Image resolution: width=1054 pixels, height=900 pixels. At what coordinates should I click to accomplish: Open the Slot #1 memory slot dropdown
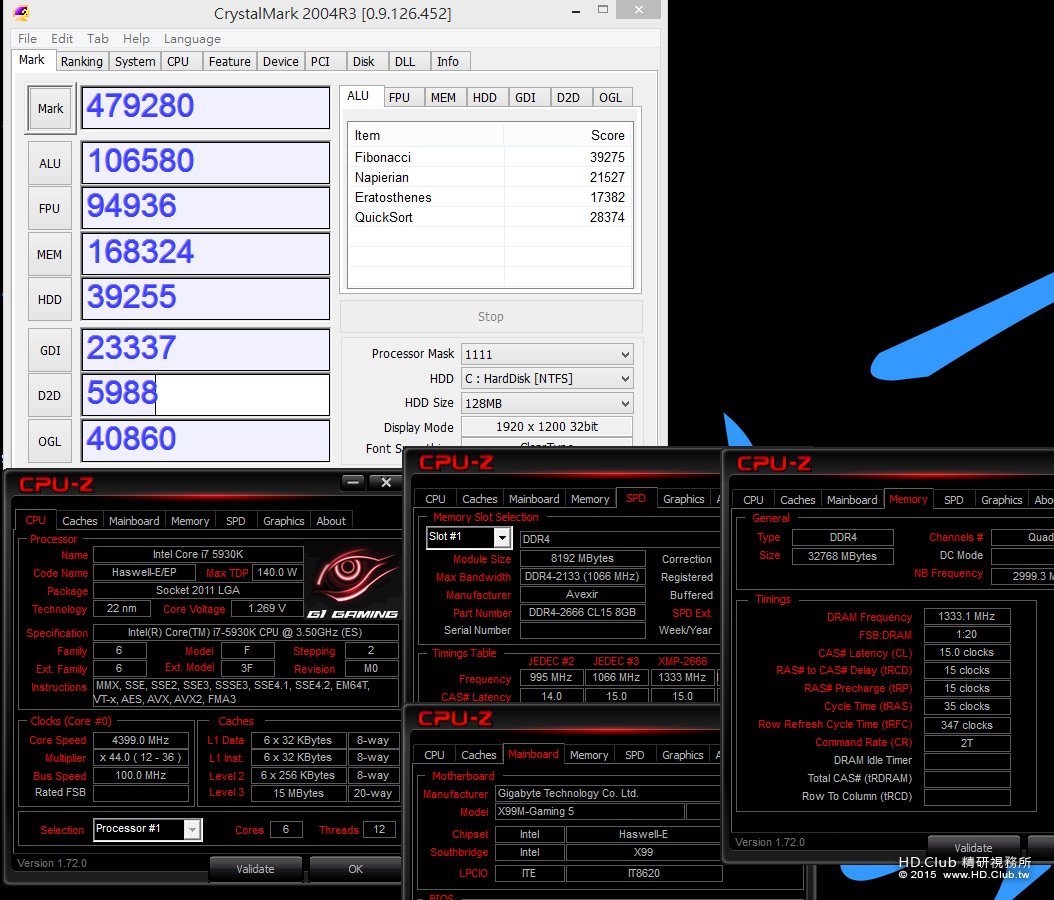(501, 537)
